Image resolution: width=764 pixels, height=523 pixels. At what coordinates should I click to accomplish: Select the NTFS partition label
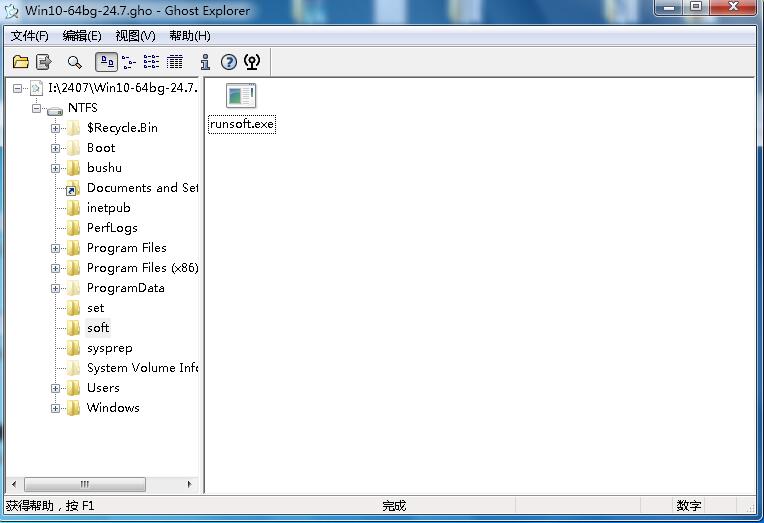coord(83,108)
